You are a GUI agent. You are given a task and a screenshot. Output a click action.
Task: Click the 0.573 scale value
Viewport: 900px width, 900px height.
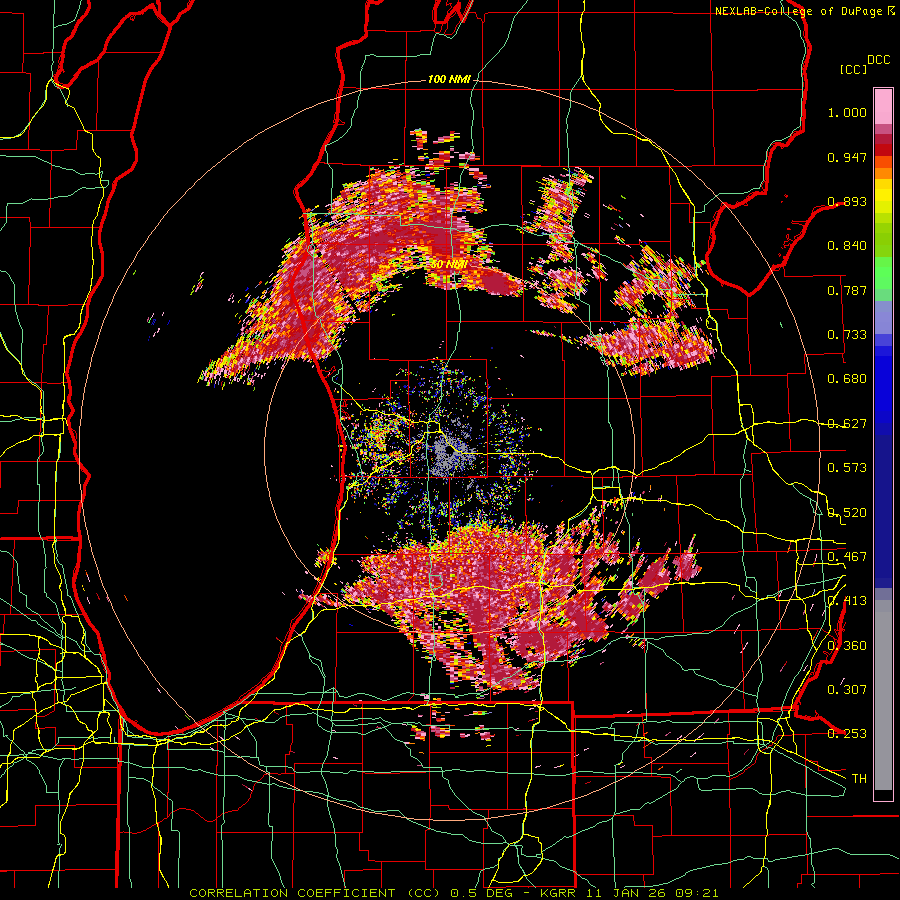[847, 468]
